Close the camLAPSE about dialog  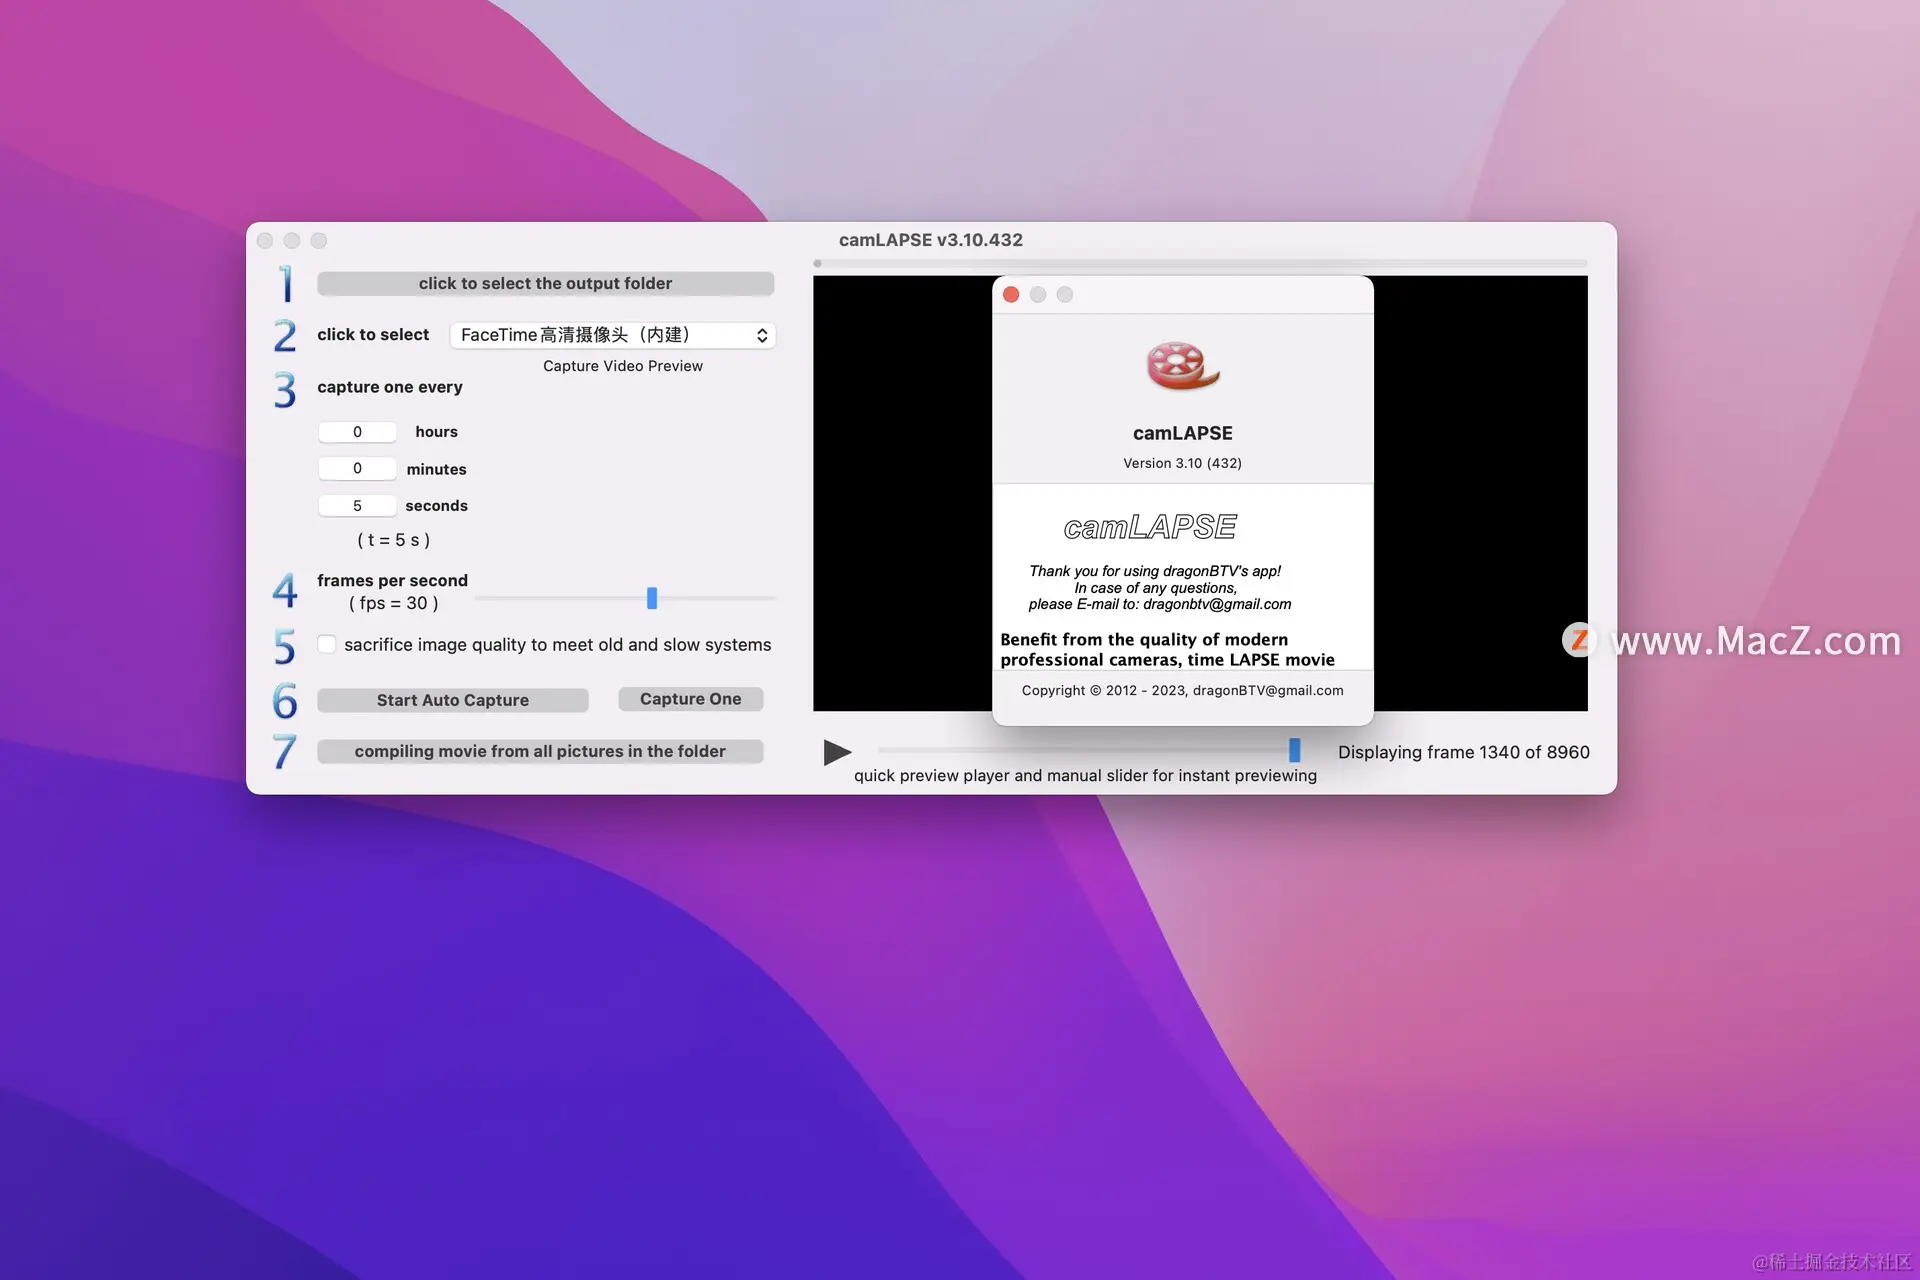pos(1011,295)
